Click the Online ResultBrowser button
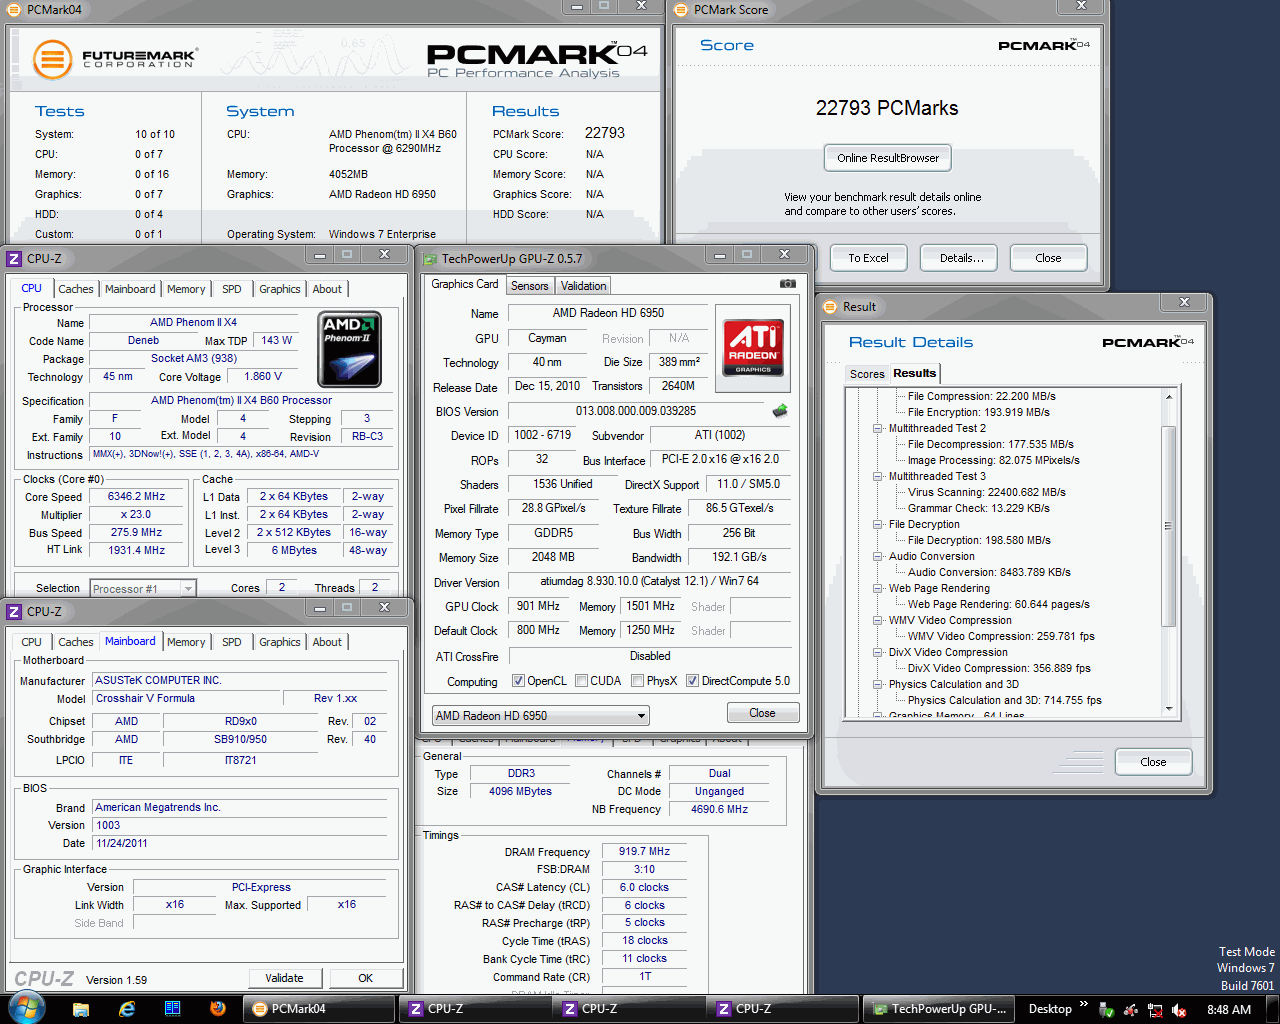 888,158
